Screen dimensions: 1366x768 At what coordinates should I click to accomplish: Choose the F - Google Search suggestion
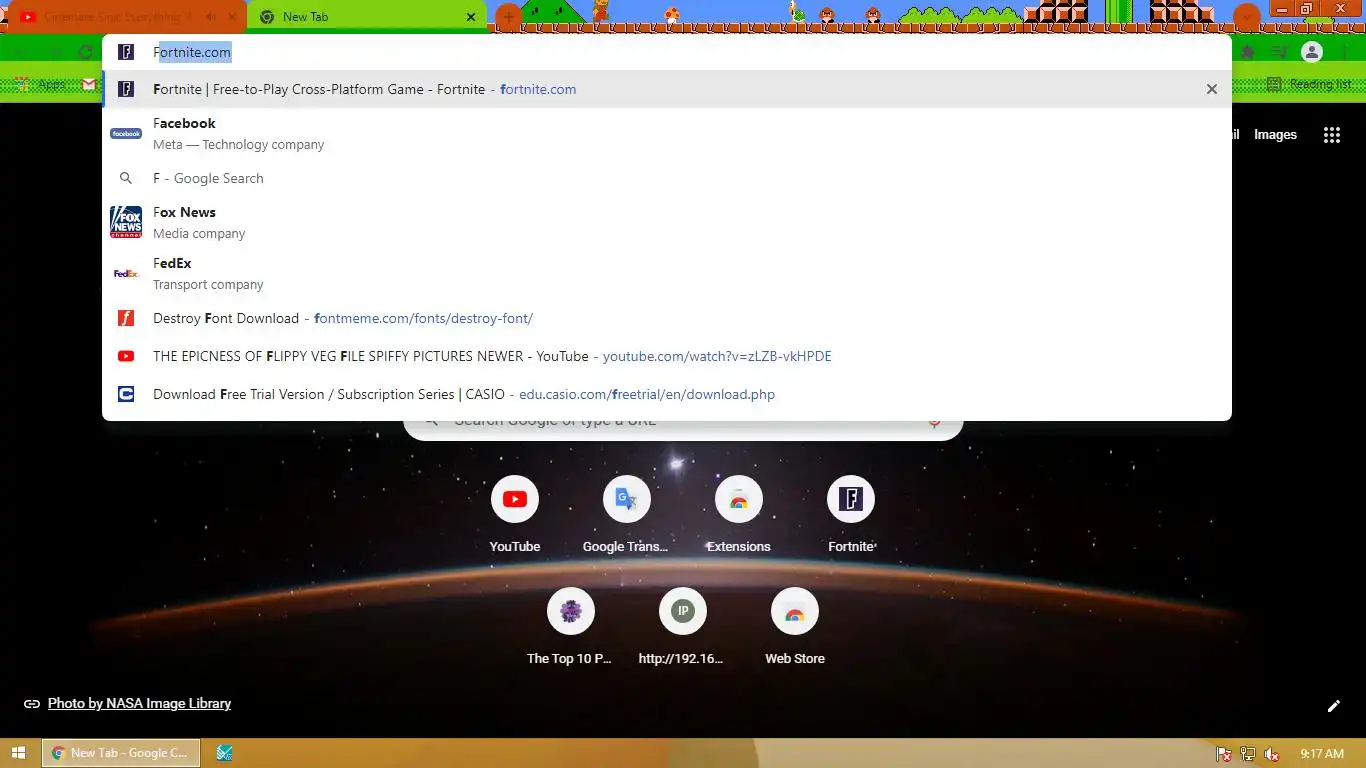(667, 178)
